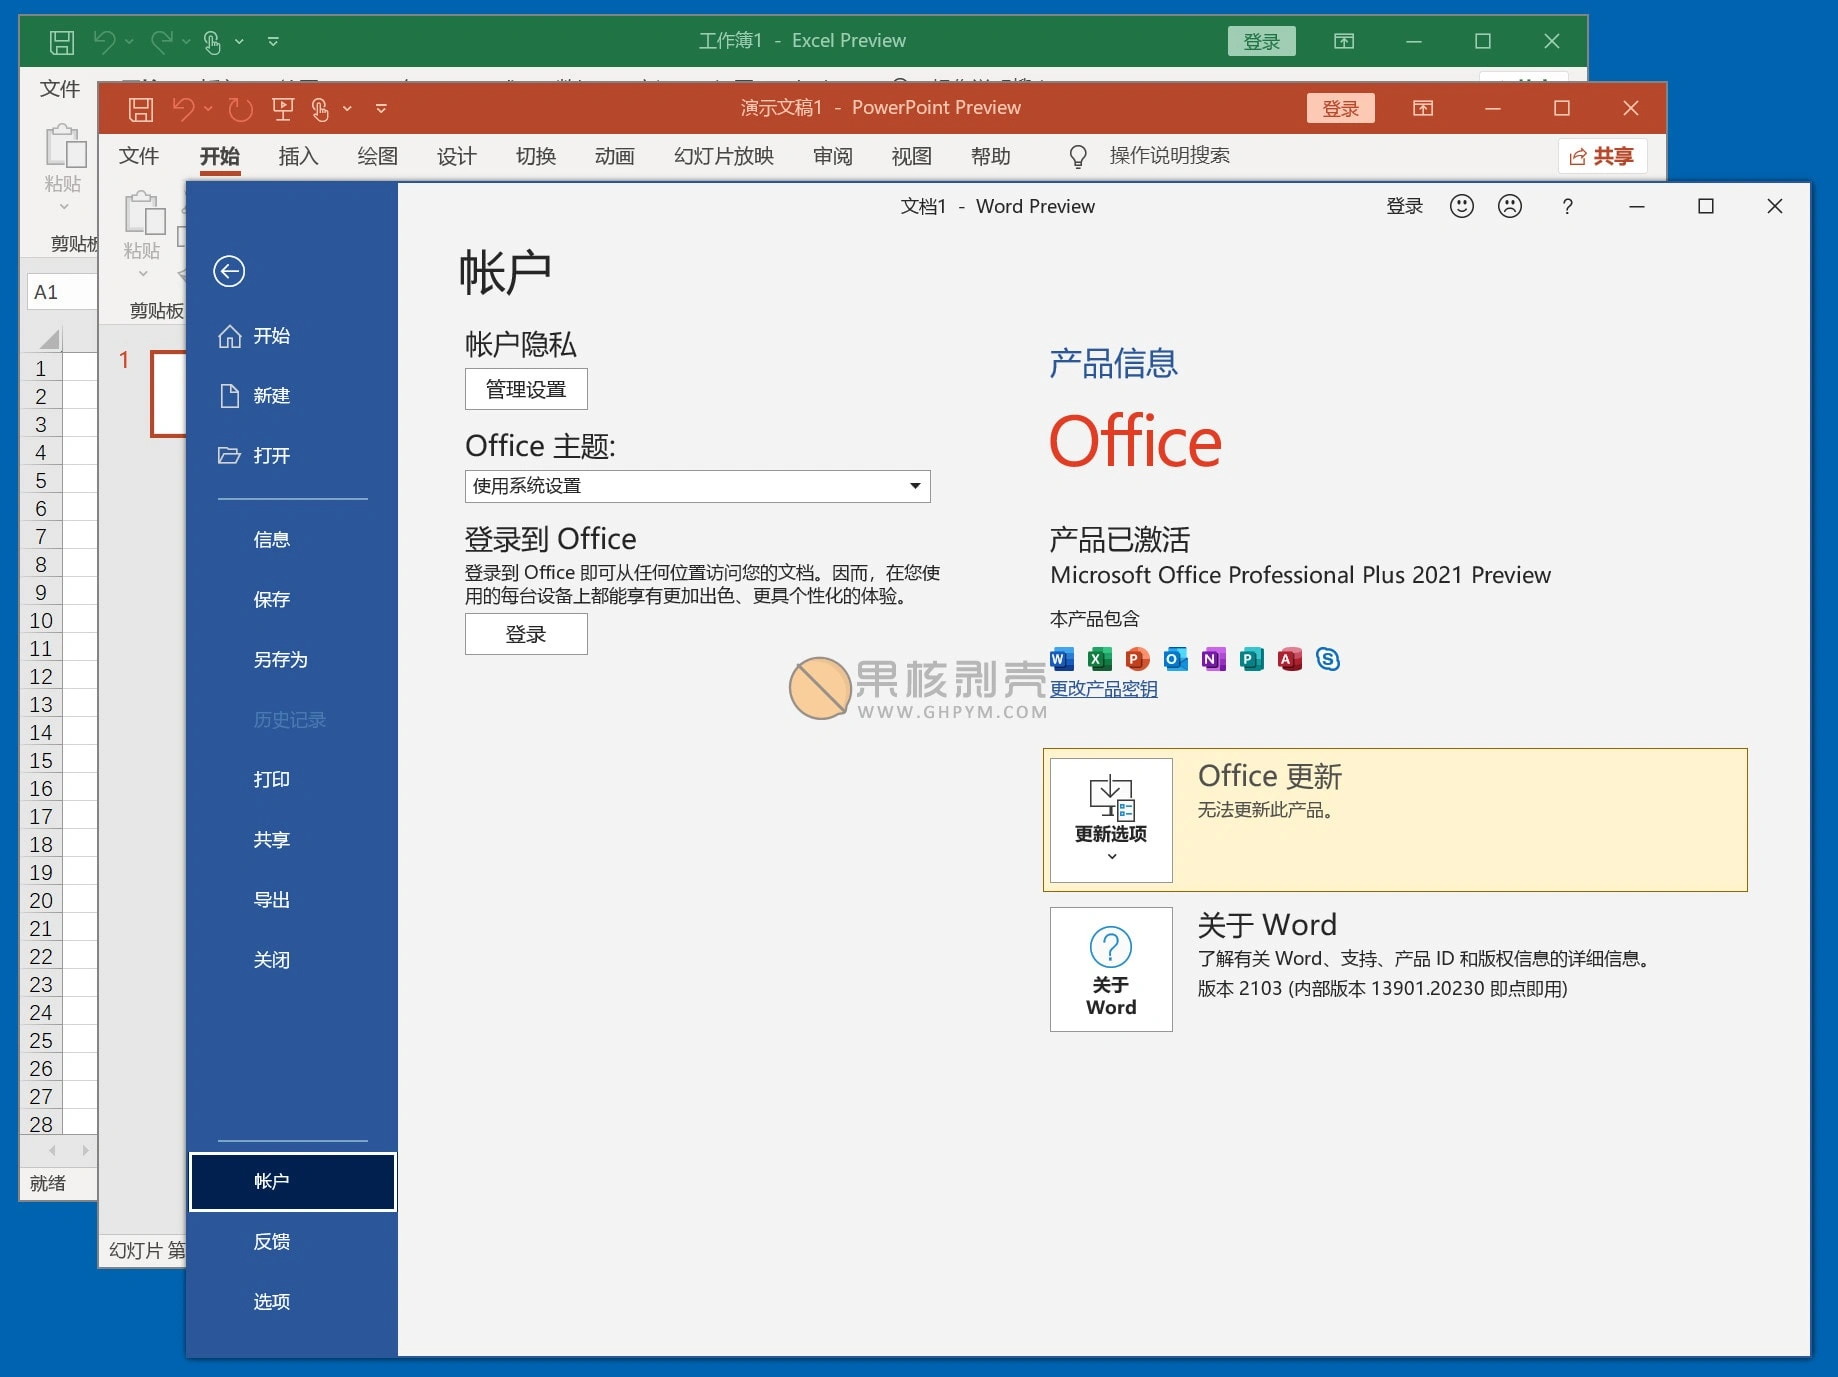Image resolution: width=1838 pixels, height=1377 pixels.
Task: Click 登录 in Excel title bar
Action: coord(1262,41)
